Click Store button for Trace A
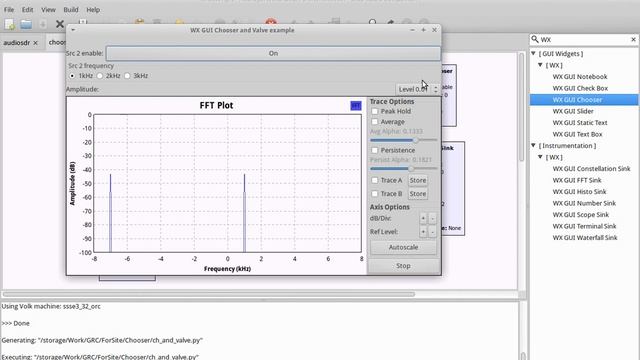Image resolution: width=640 pixels, height=360 pixels. [418, 180]
